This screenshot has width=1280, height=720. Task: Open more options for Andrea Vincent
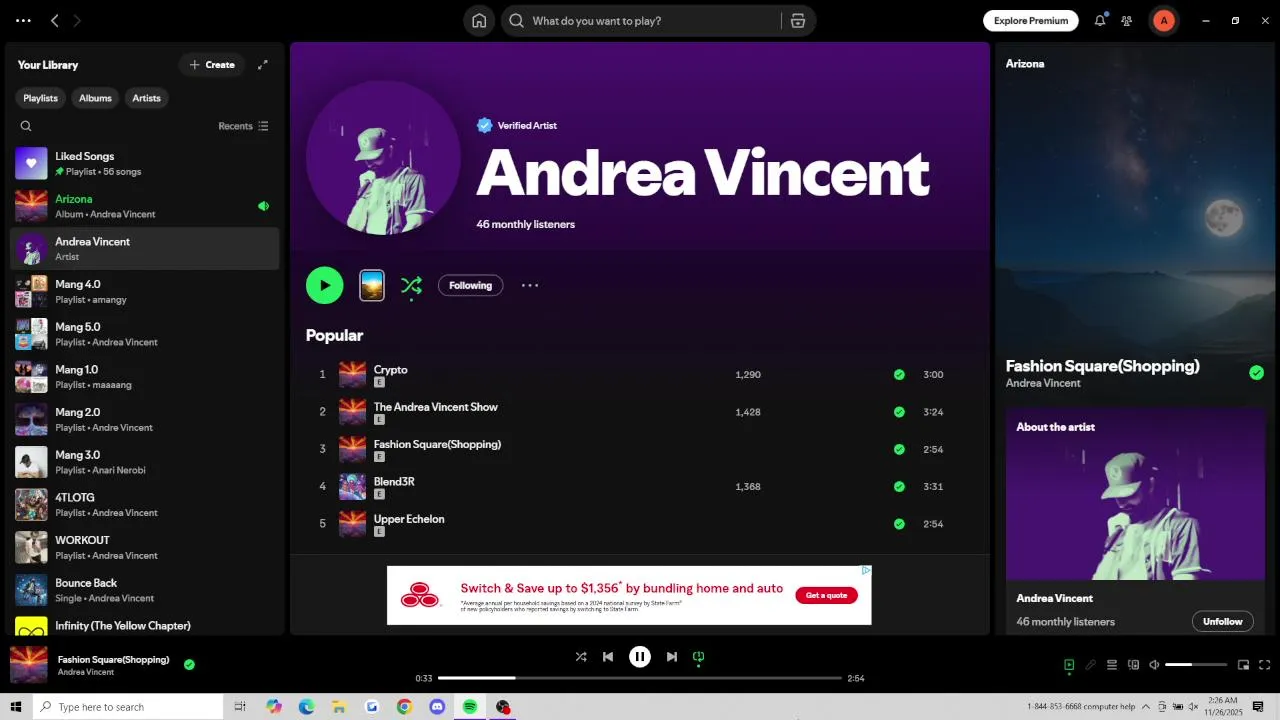point(530,285)
